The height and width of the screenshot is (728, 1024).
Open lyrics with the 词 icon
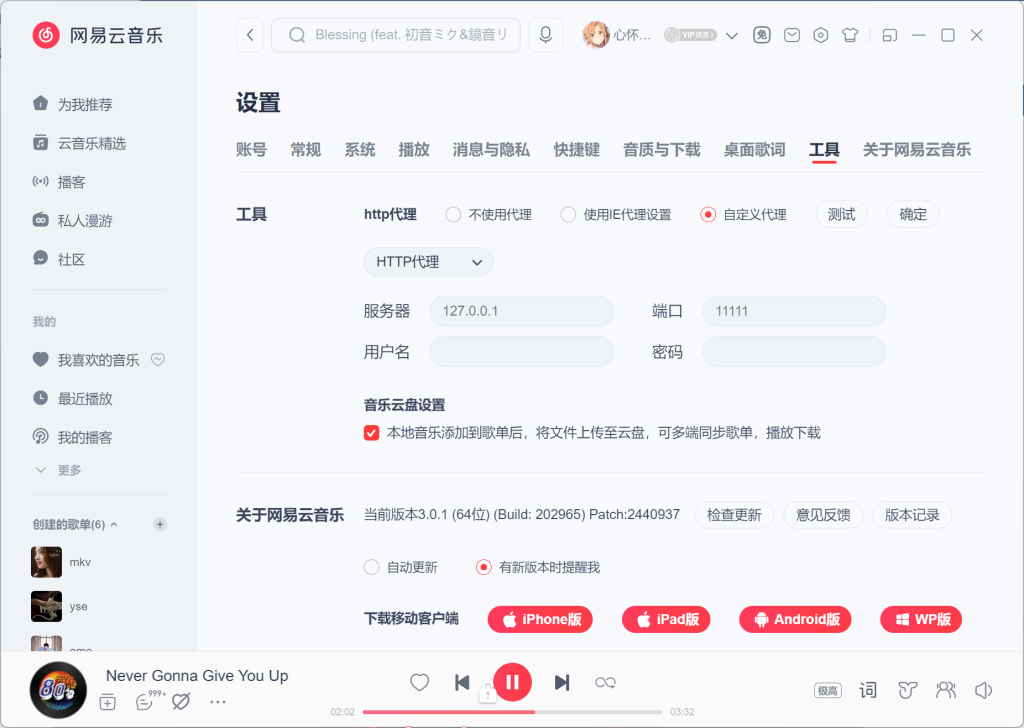868,689
